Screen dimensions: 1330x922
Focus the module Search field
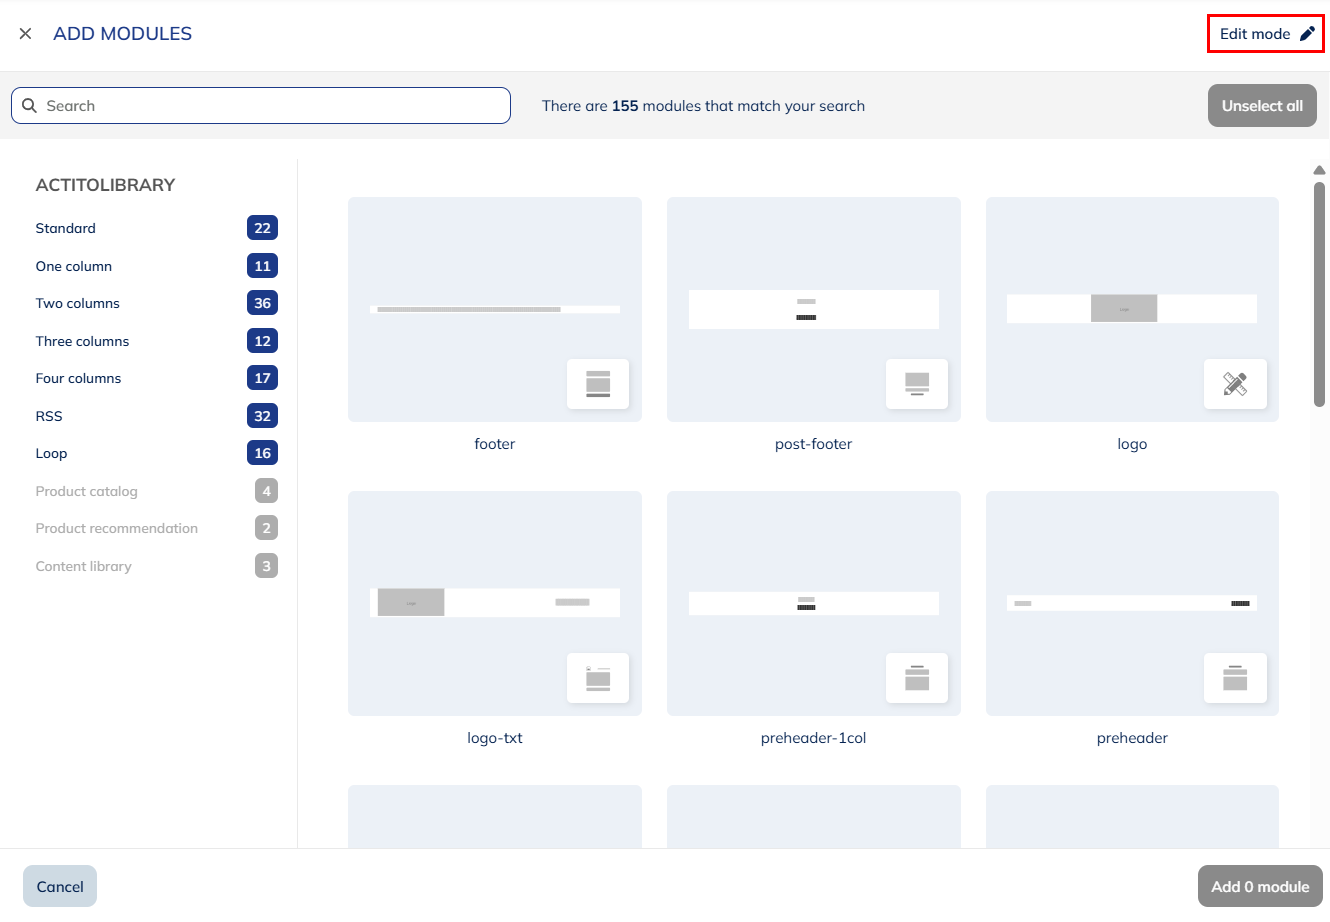click(270, 106)
